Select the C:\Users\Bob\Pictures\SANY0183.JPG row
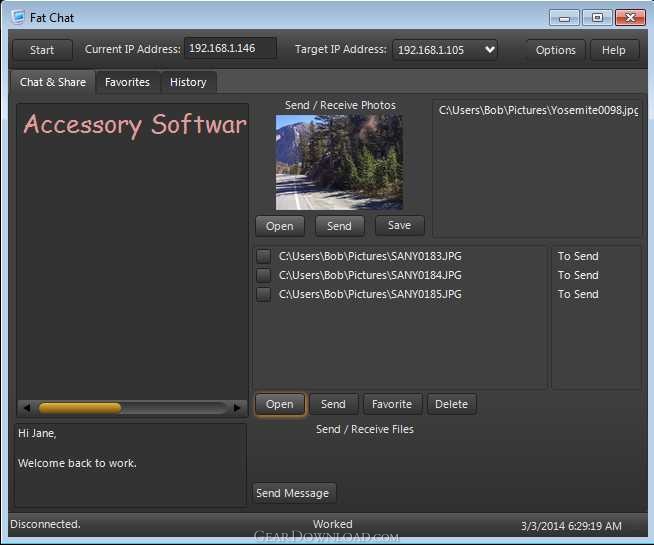654x545 pixels. point(370,256)
